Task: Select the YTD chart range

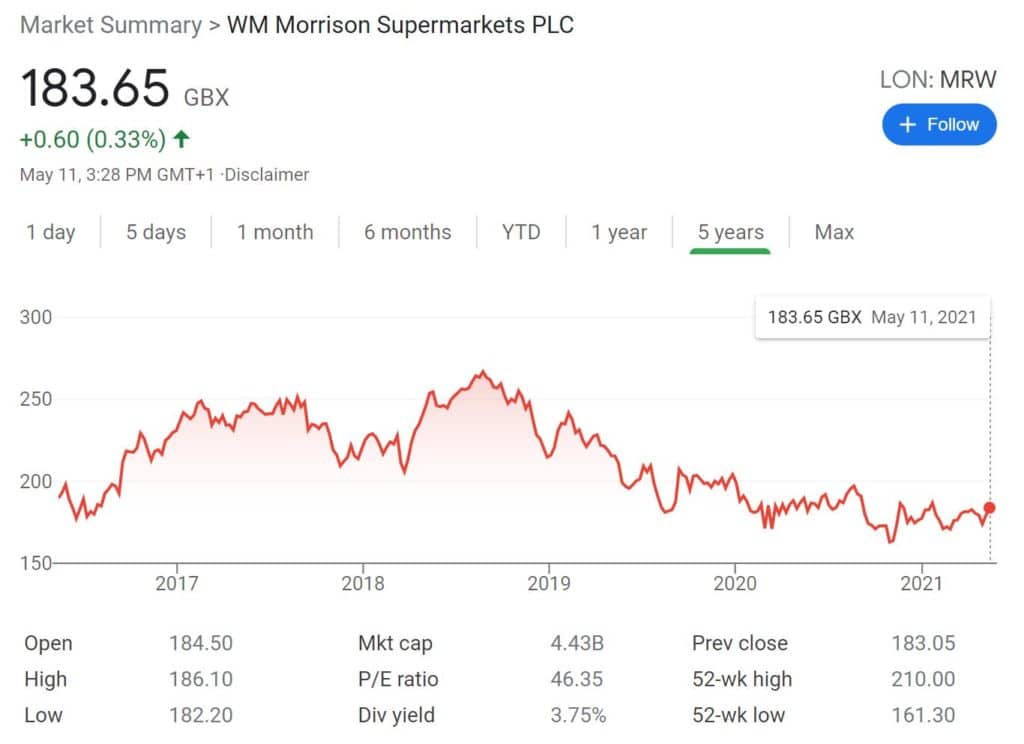Action: click(521, 232)
